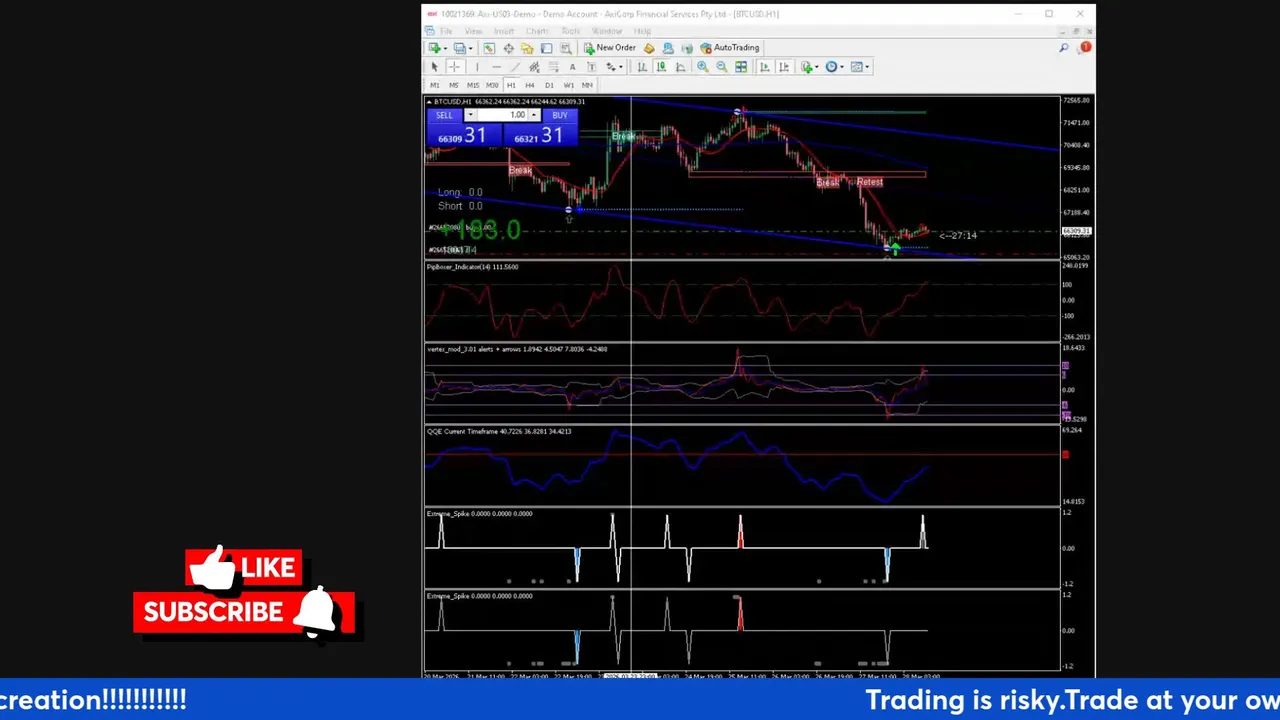Open the arrows objects dropdown
Screen dimensions: 1280x720
click(x=614, y=67)
